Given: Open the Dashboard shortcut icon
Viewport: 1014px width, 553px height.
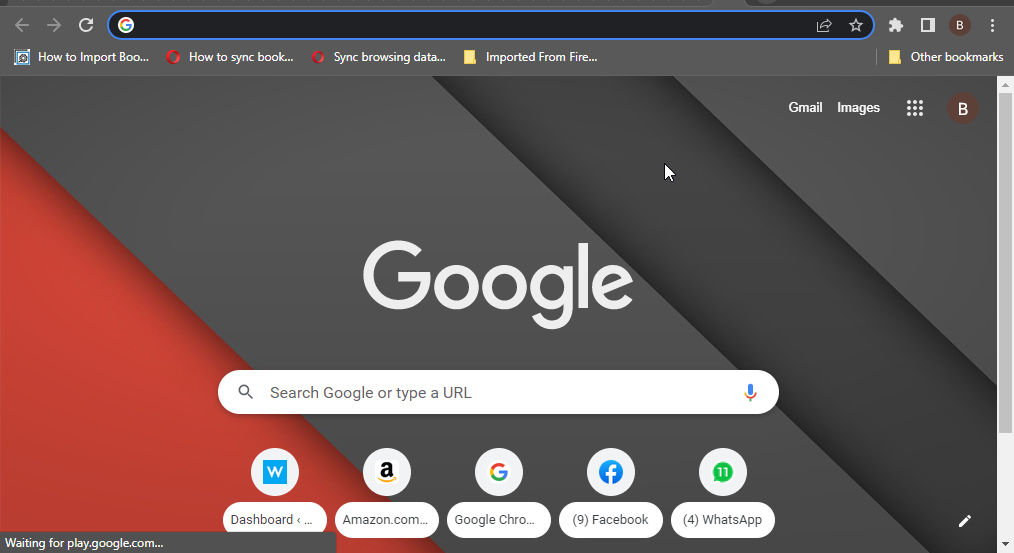Looking at the screenshot, I should pyautogui.click(x=275, y=472).
